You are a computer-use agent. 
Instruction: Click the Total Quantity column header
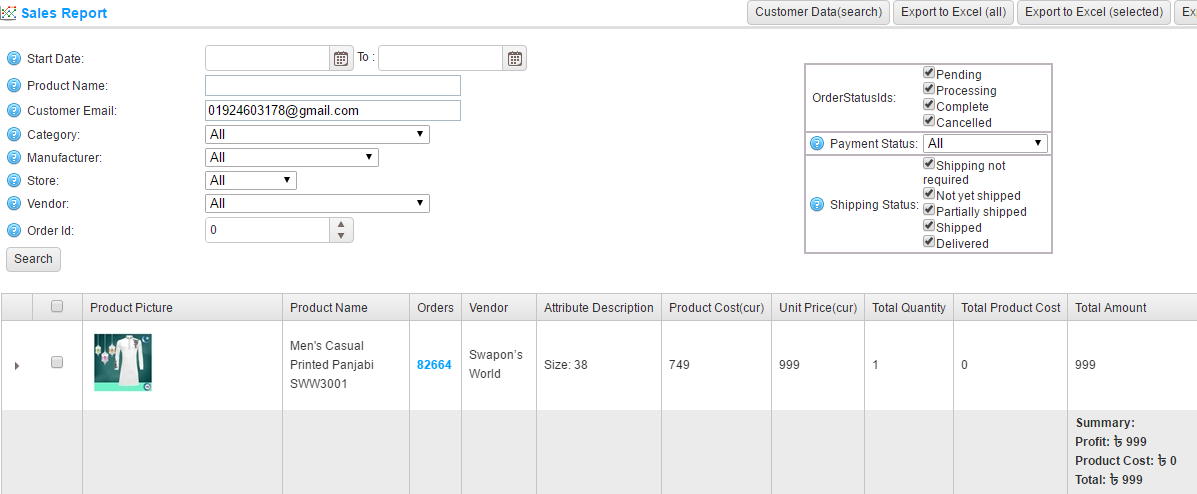[908, 308]
